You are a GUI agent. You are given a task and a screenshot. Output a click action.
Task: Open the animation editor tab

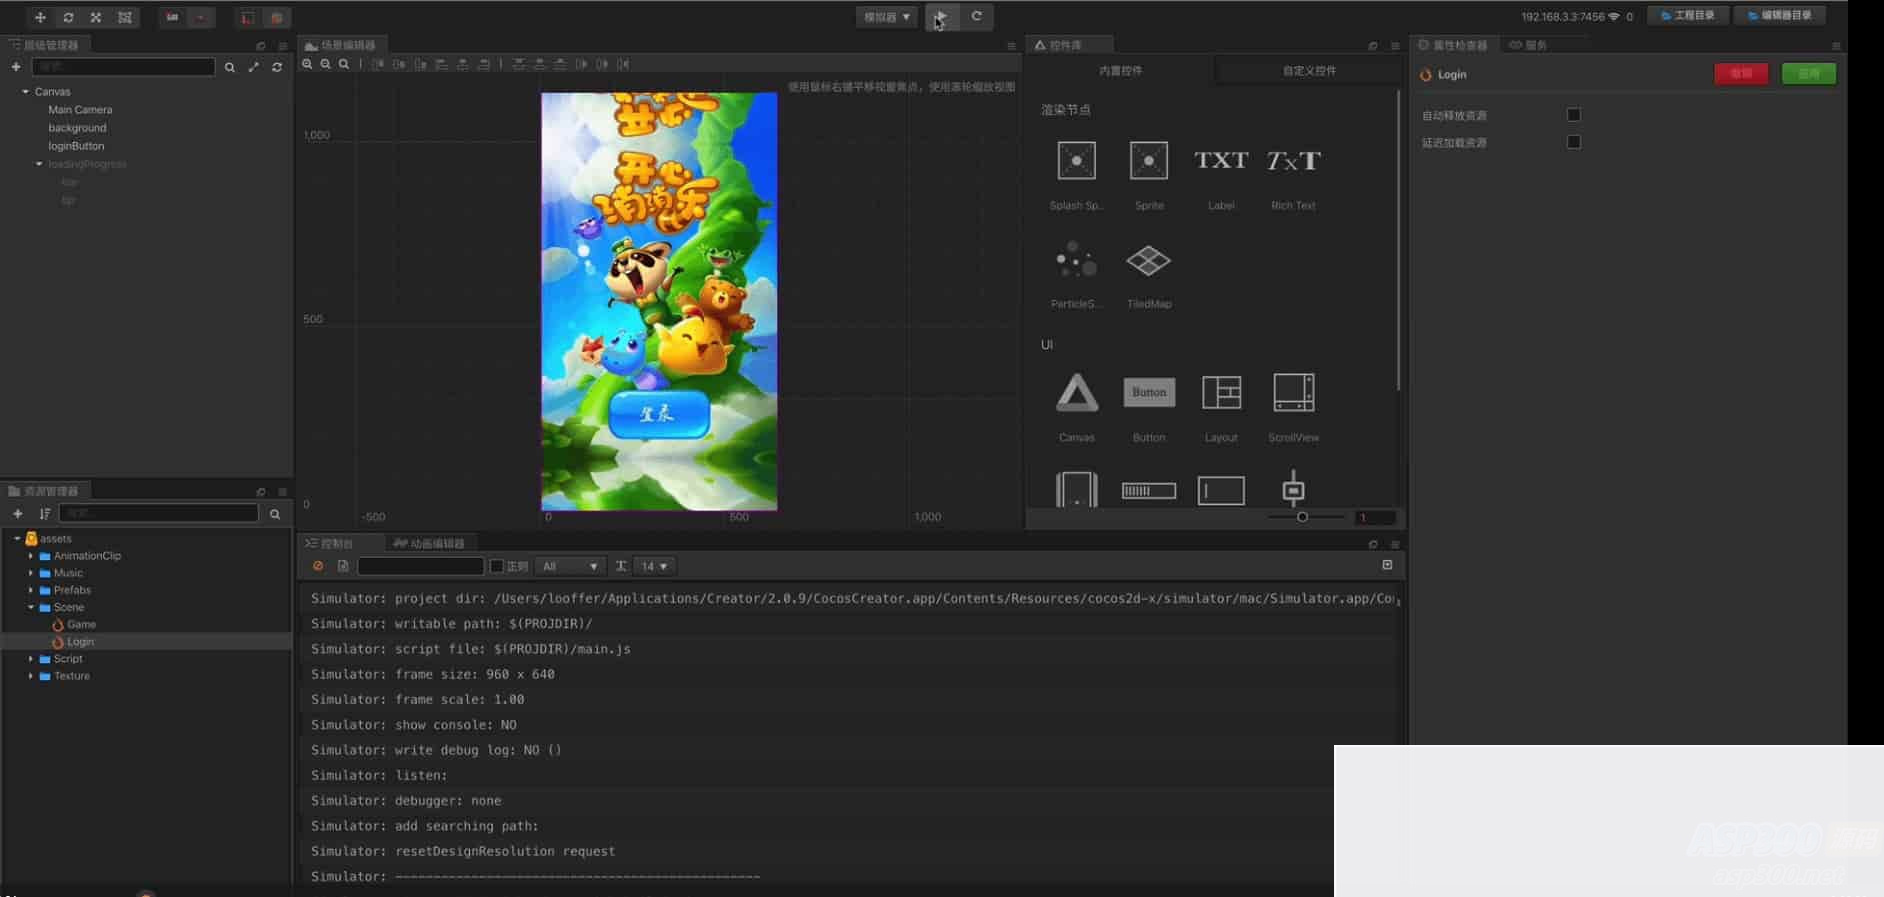coord(430,543)
